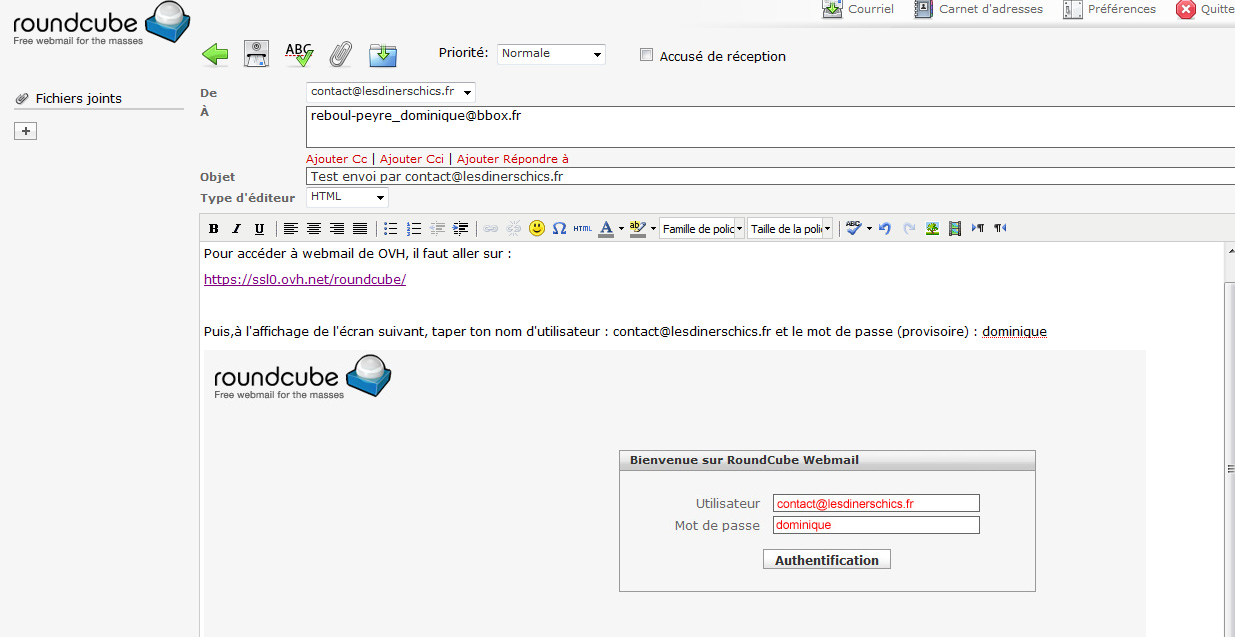Screen dimensions: 1235x637
Task: Toggle underline formatting
Action: (x=259, y=228)
